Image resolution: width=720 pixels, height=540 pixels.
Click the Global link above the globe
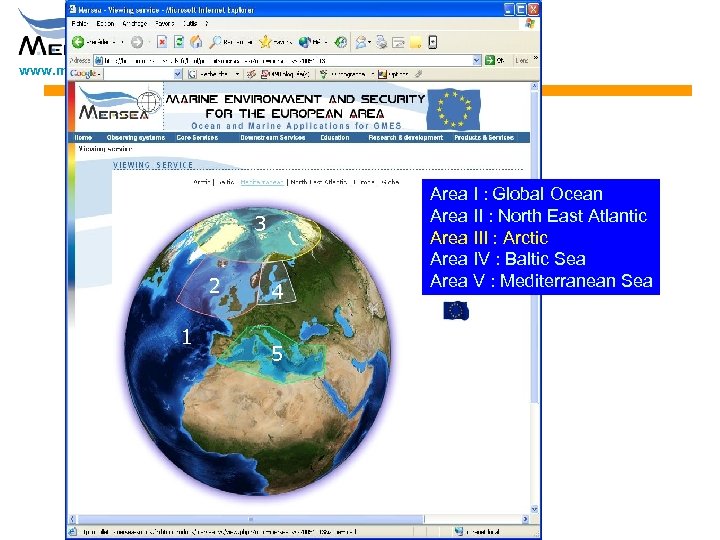coord(390,182)
